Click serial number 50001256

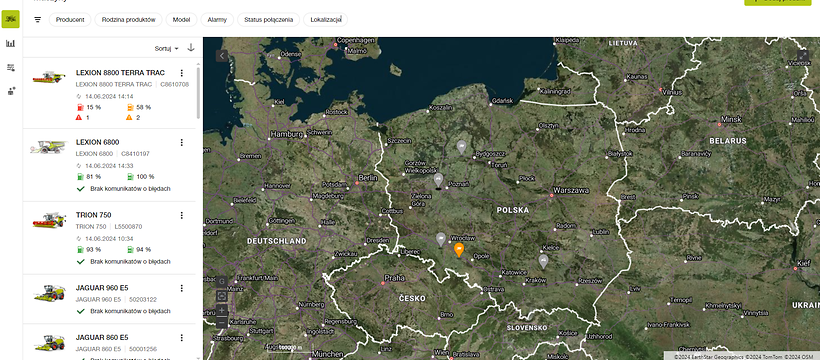pos(143,349)
